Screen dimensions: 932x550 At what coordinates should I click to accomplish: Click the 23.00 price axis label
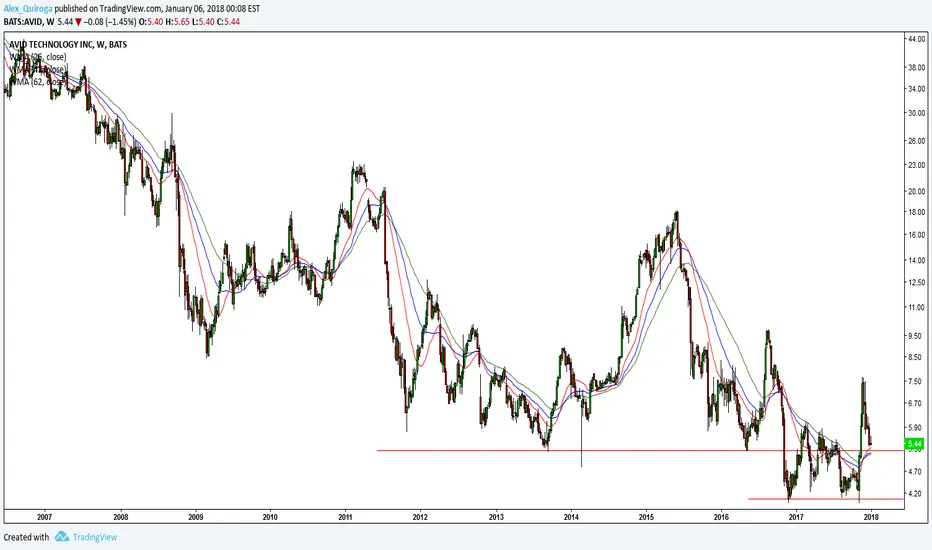coord(917,165)
